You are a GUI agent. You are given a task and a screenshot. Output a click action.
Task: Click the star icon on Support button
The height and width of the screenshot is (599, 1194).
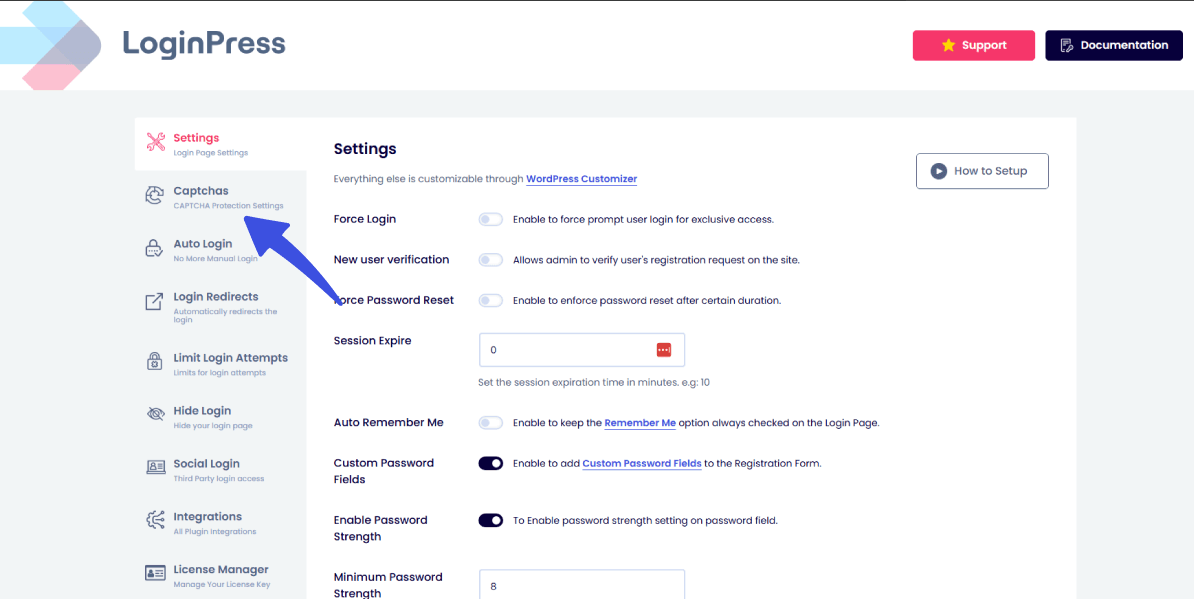[x=948, y=46]
